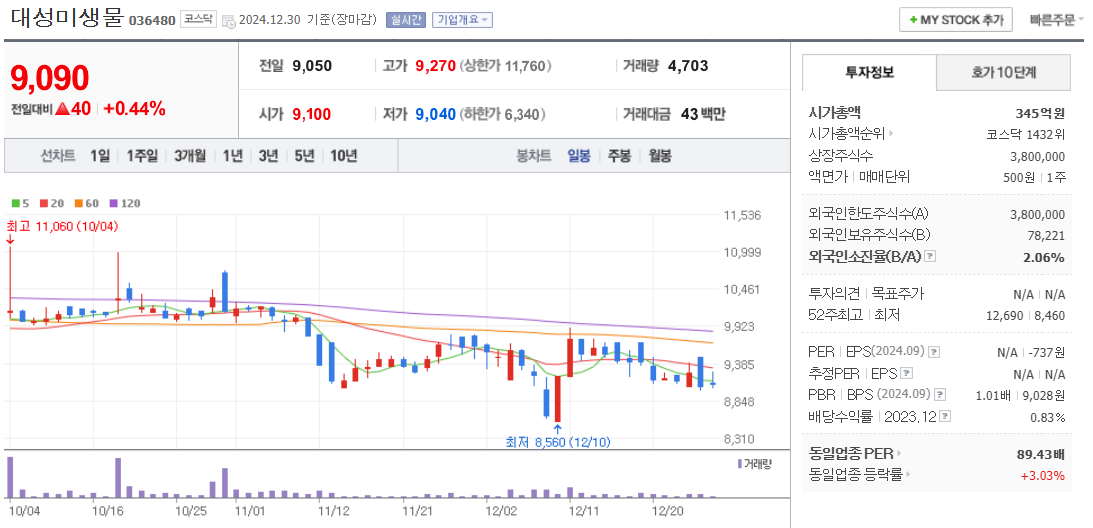Image resolution: width=1093 pixels, height=528 pixels.
Task: Click the MY STOCK 추가 button
Action: click(x=955, y=20)
